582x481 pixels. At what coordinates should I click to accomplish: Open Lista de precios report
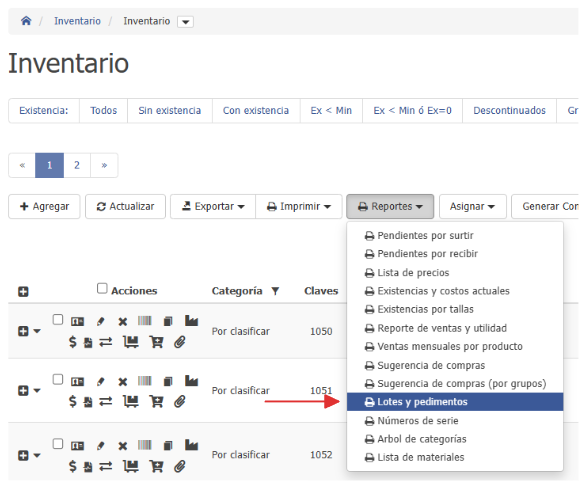point(455,273)
